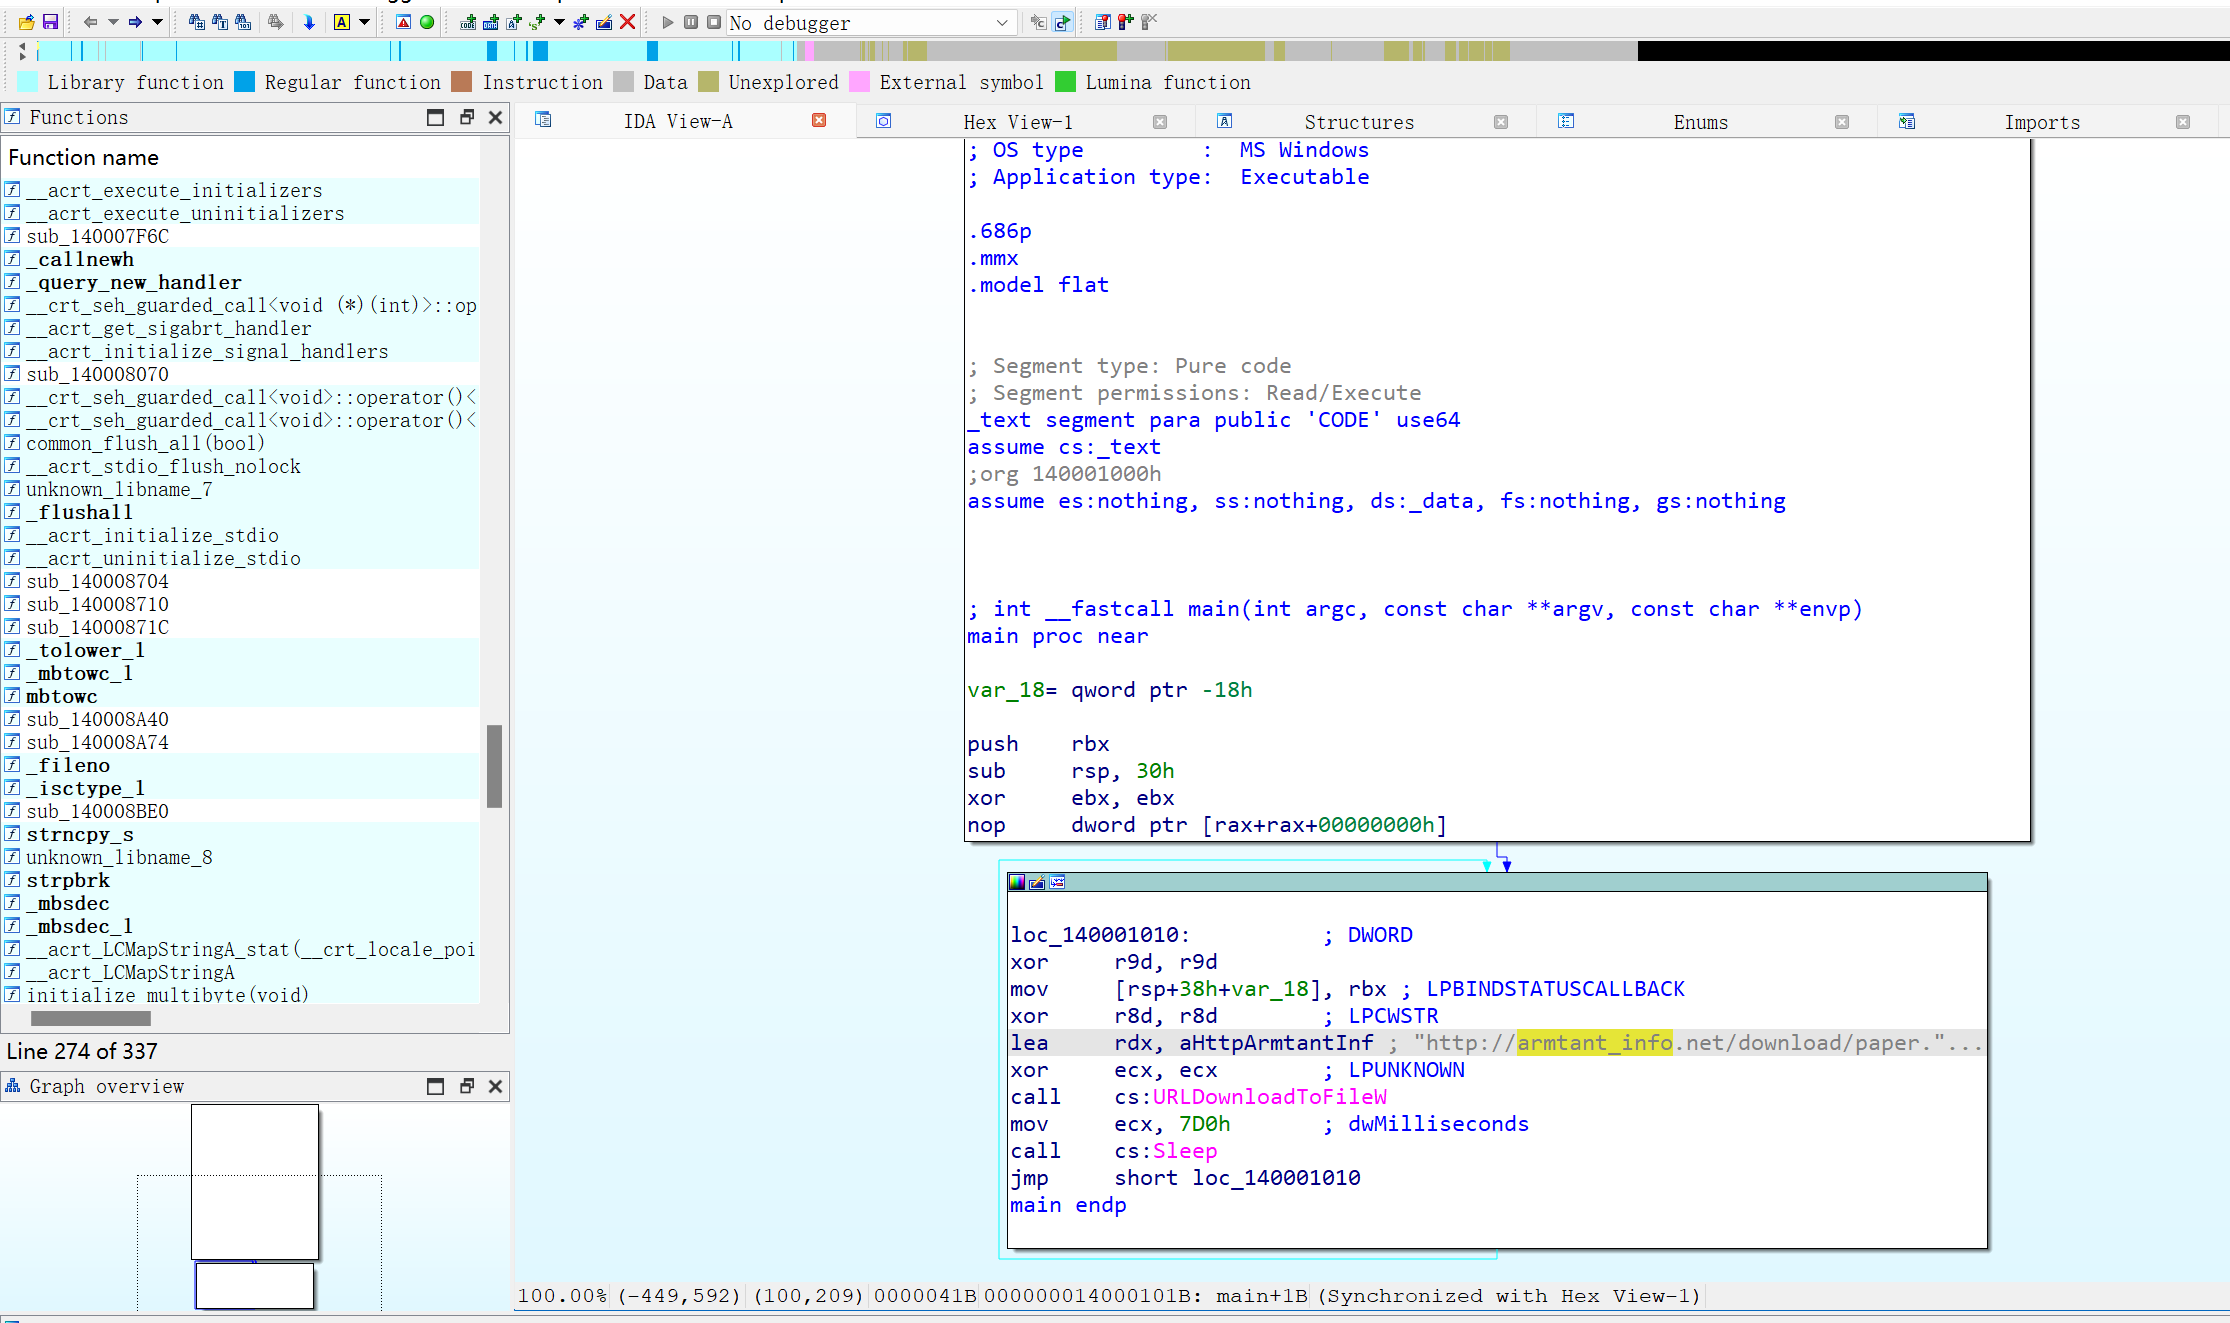Click the Sleep call reference
Screen dimensions: 2230x1323
[1185, 1151]
